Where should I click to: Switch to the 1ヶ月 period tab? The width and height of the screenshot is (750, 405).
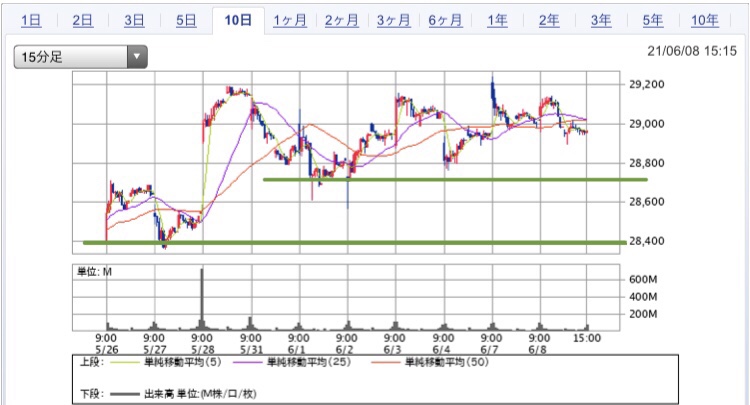[290, 20]
